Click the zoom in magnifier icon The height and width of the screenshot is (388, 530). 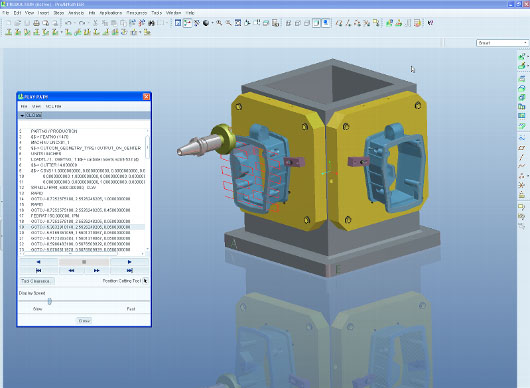pyautogui.click(x=219, y=23)
